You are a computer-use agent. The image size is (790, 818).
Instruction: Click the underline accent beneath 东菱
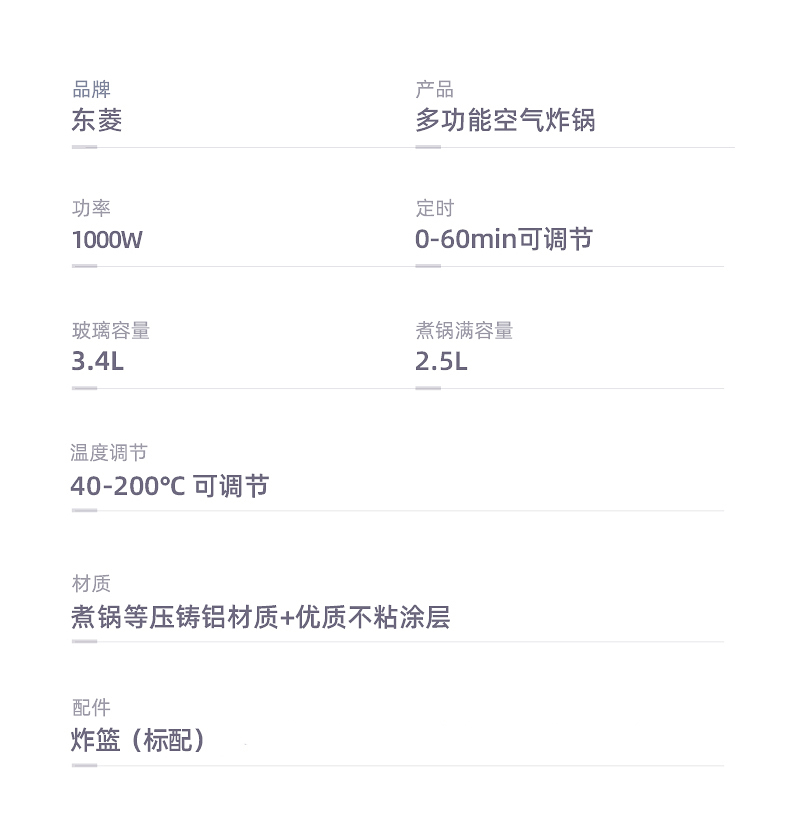(85, 147)
